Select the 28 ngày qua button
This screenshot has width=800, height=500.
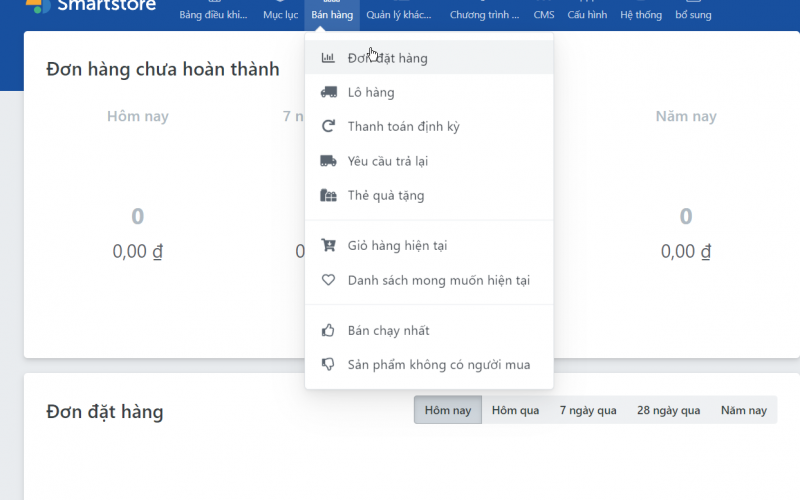click(669, 410)
